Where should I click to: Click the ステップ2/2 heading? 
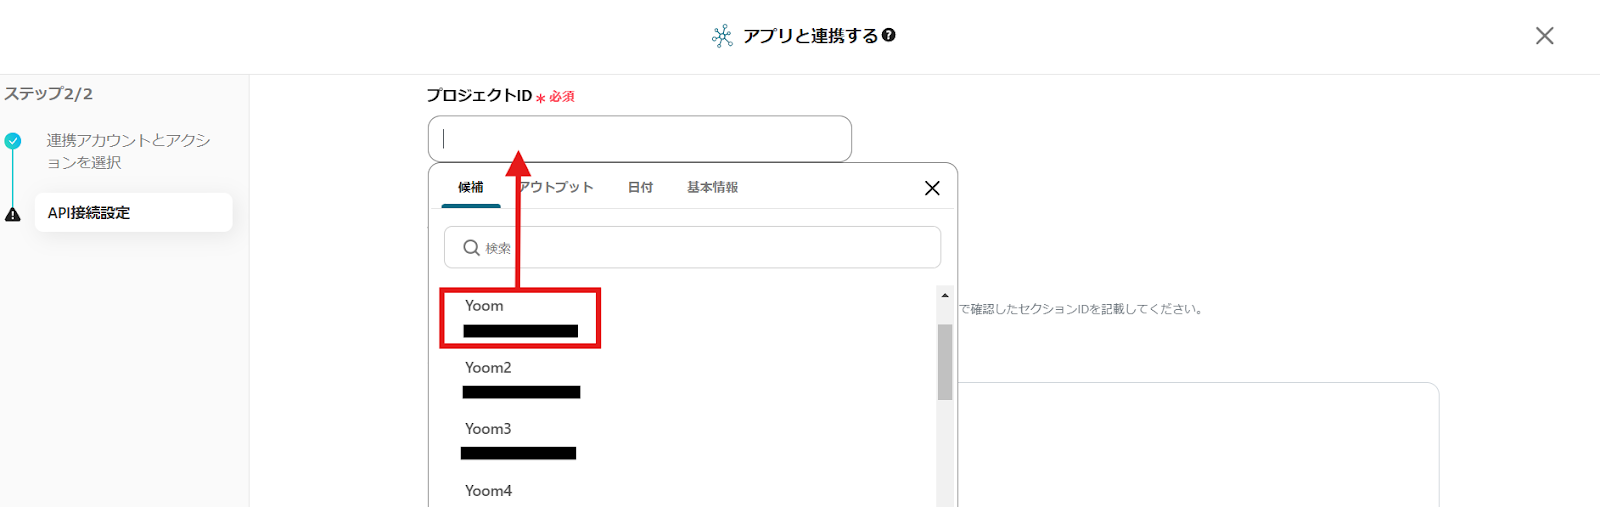tap(48, 94)
